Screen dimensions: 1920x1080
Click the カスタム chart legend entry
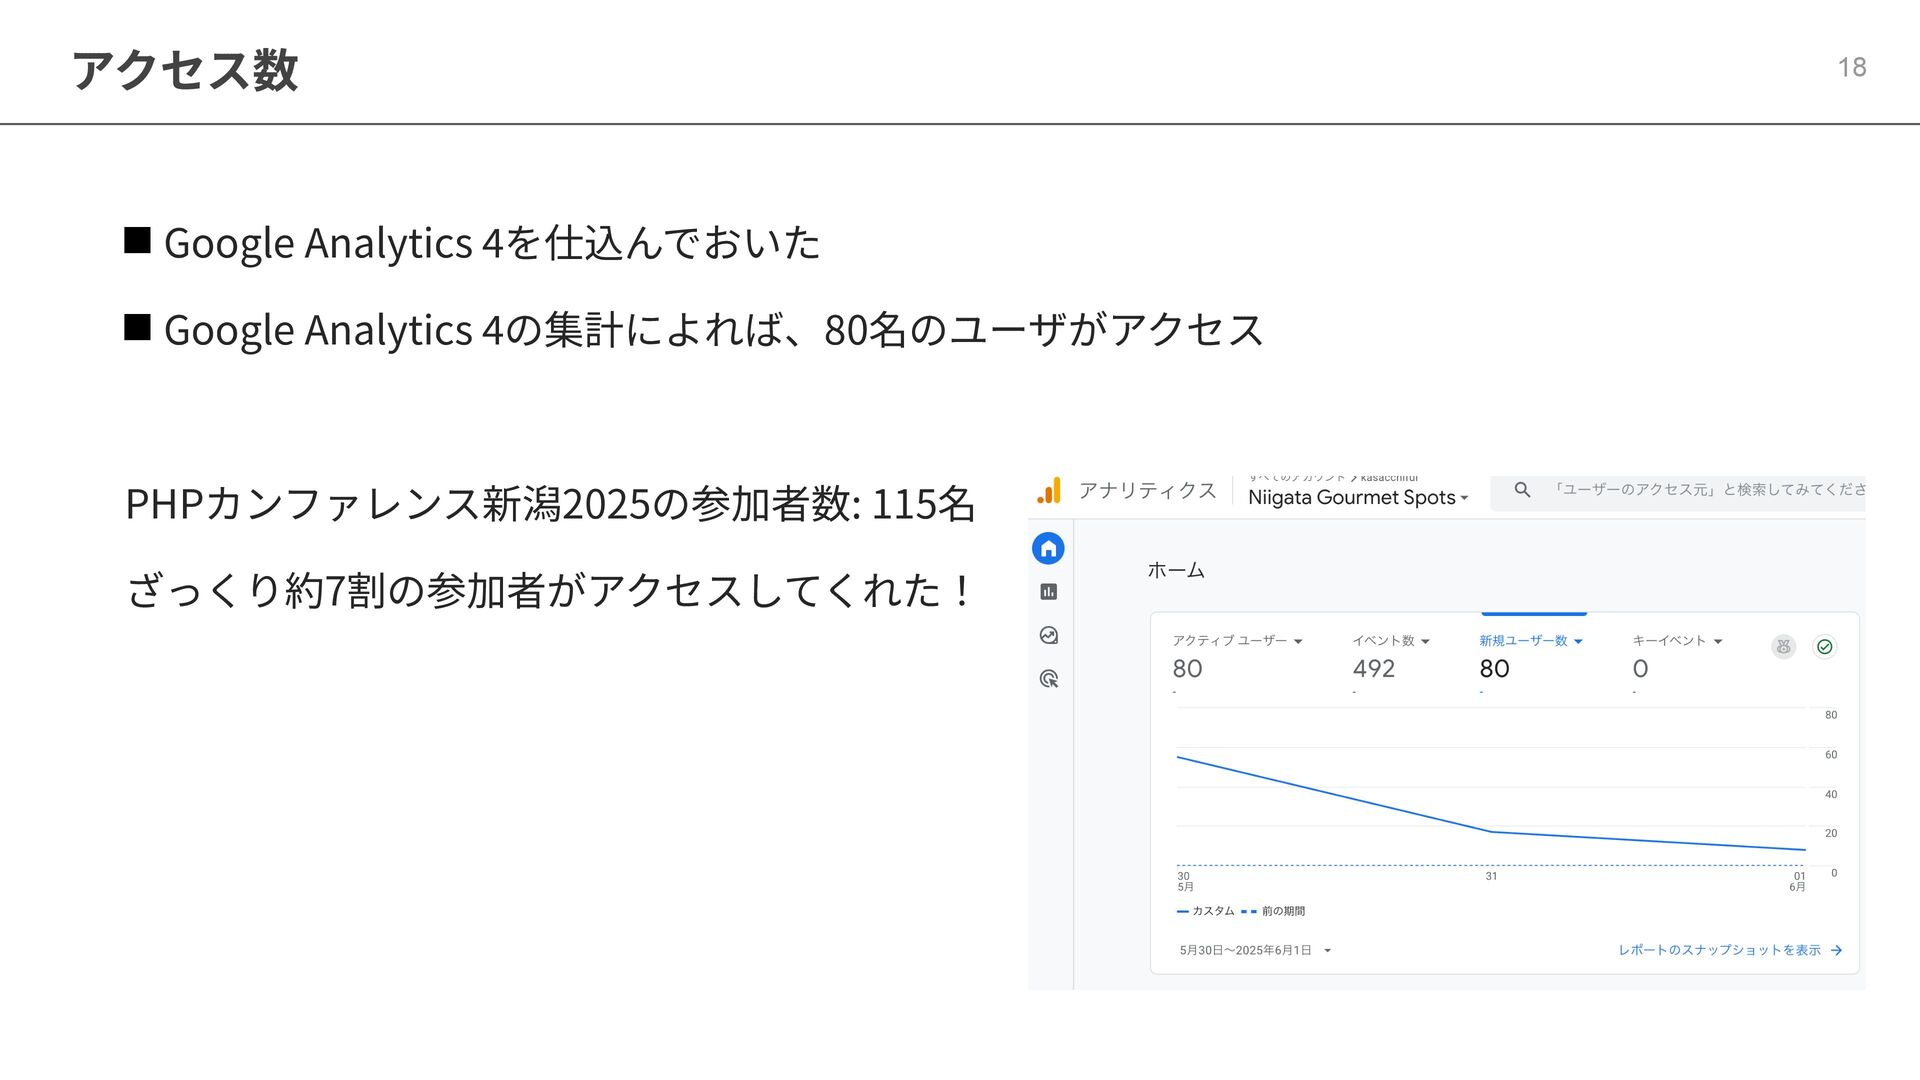(x=1206, y=911)
